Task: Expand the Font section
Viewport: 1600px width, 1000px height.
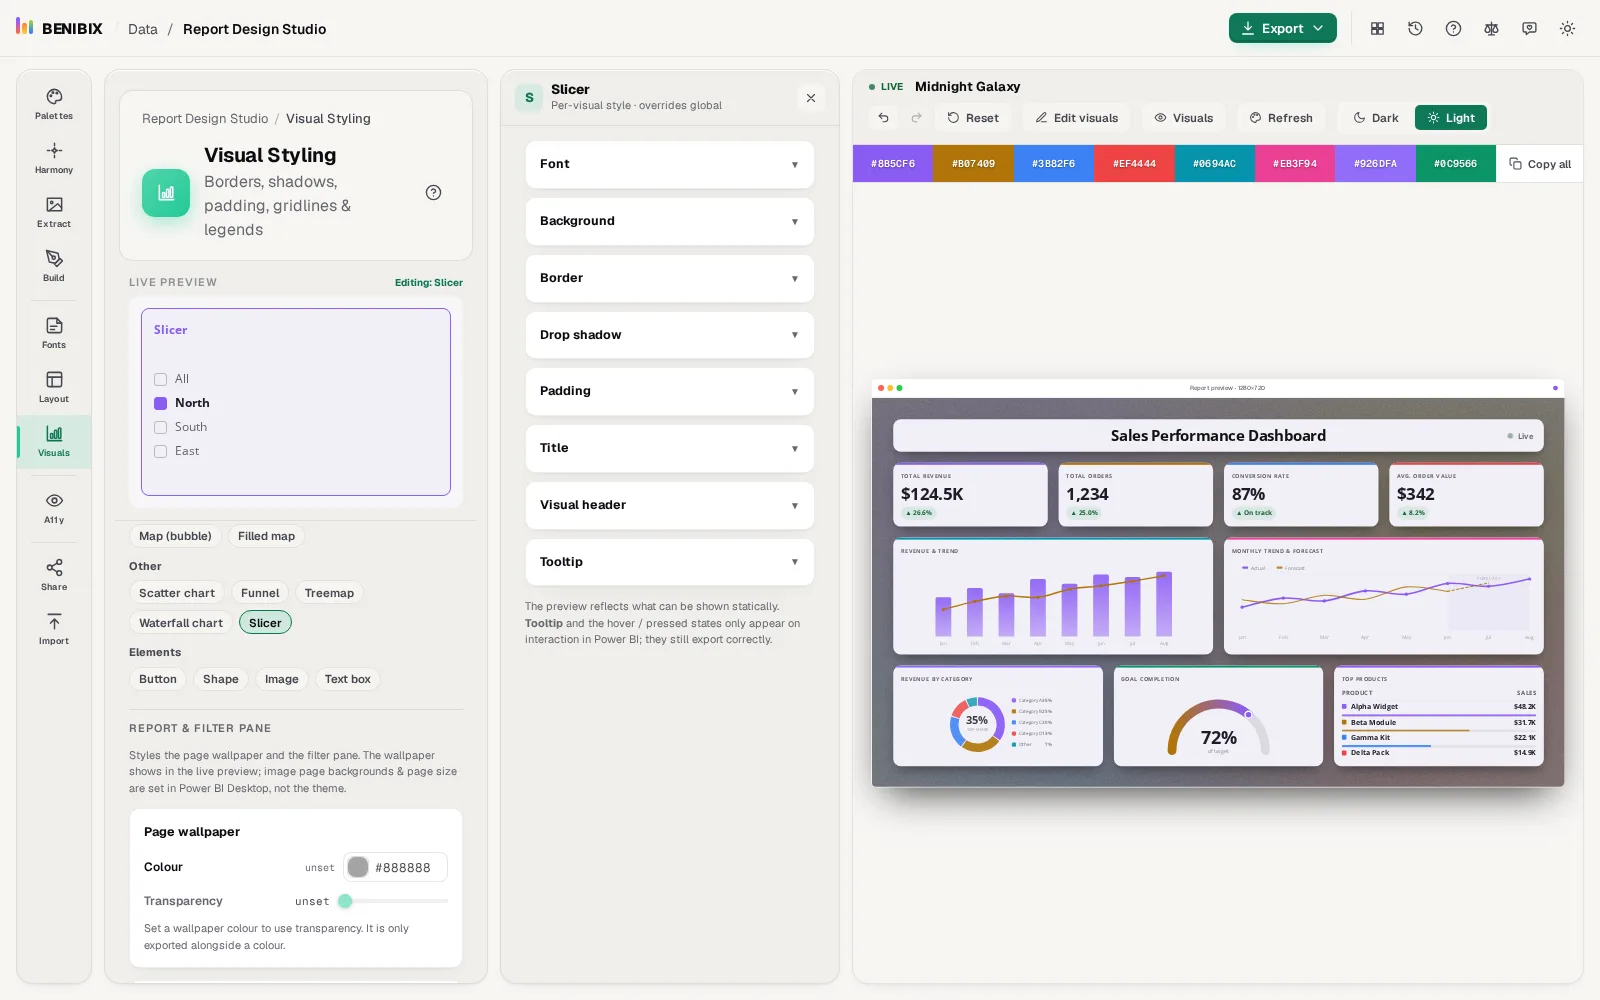Action: (669, 164)
